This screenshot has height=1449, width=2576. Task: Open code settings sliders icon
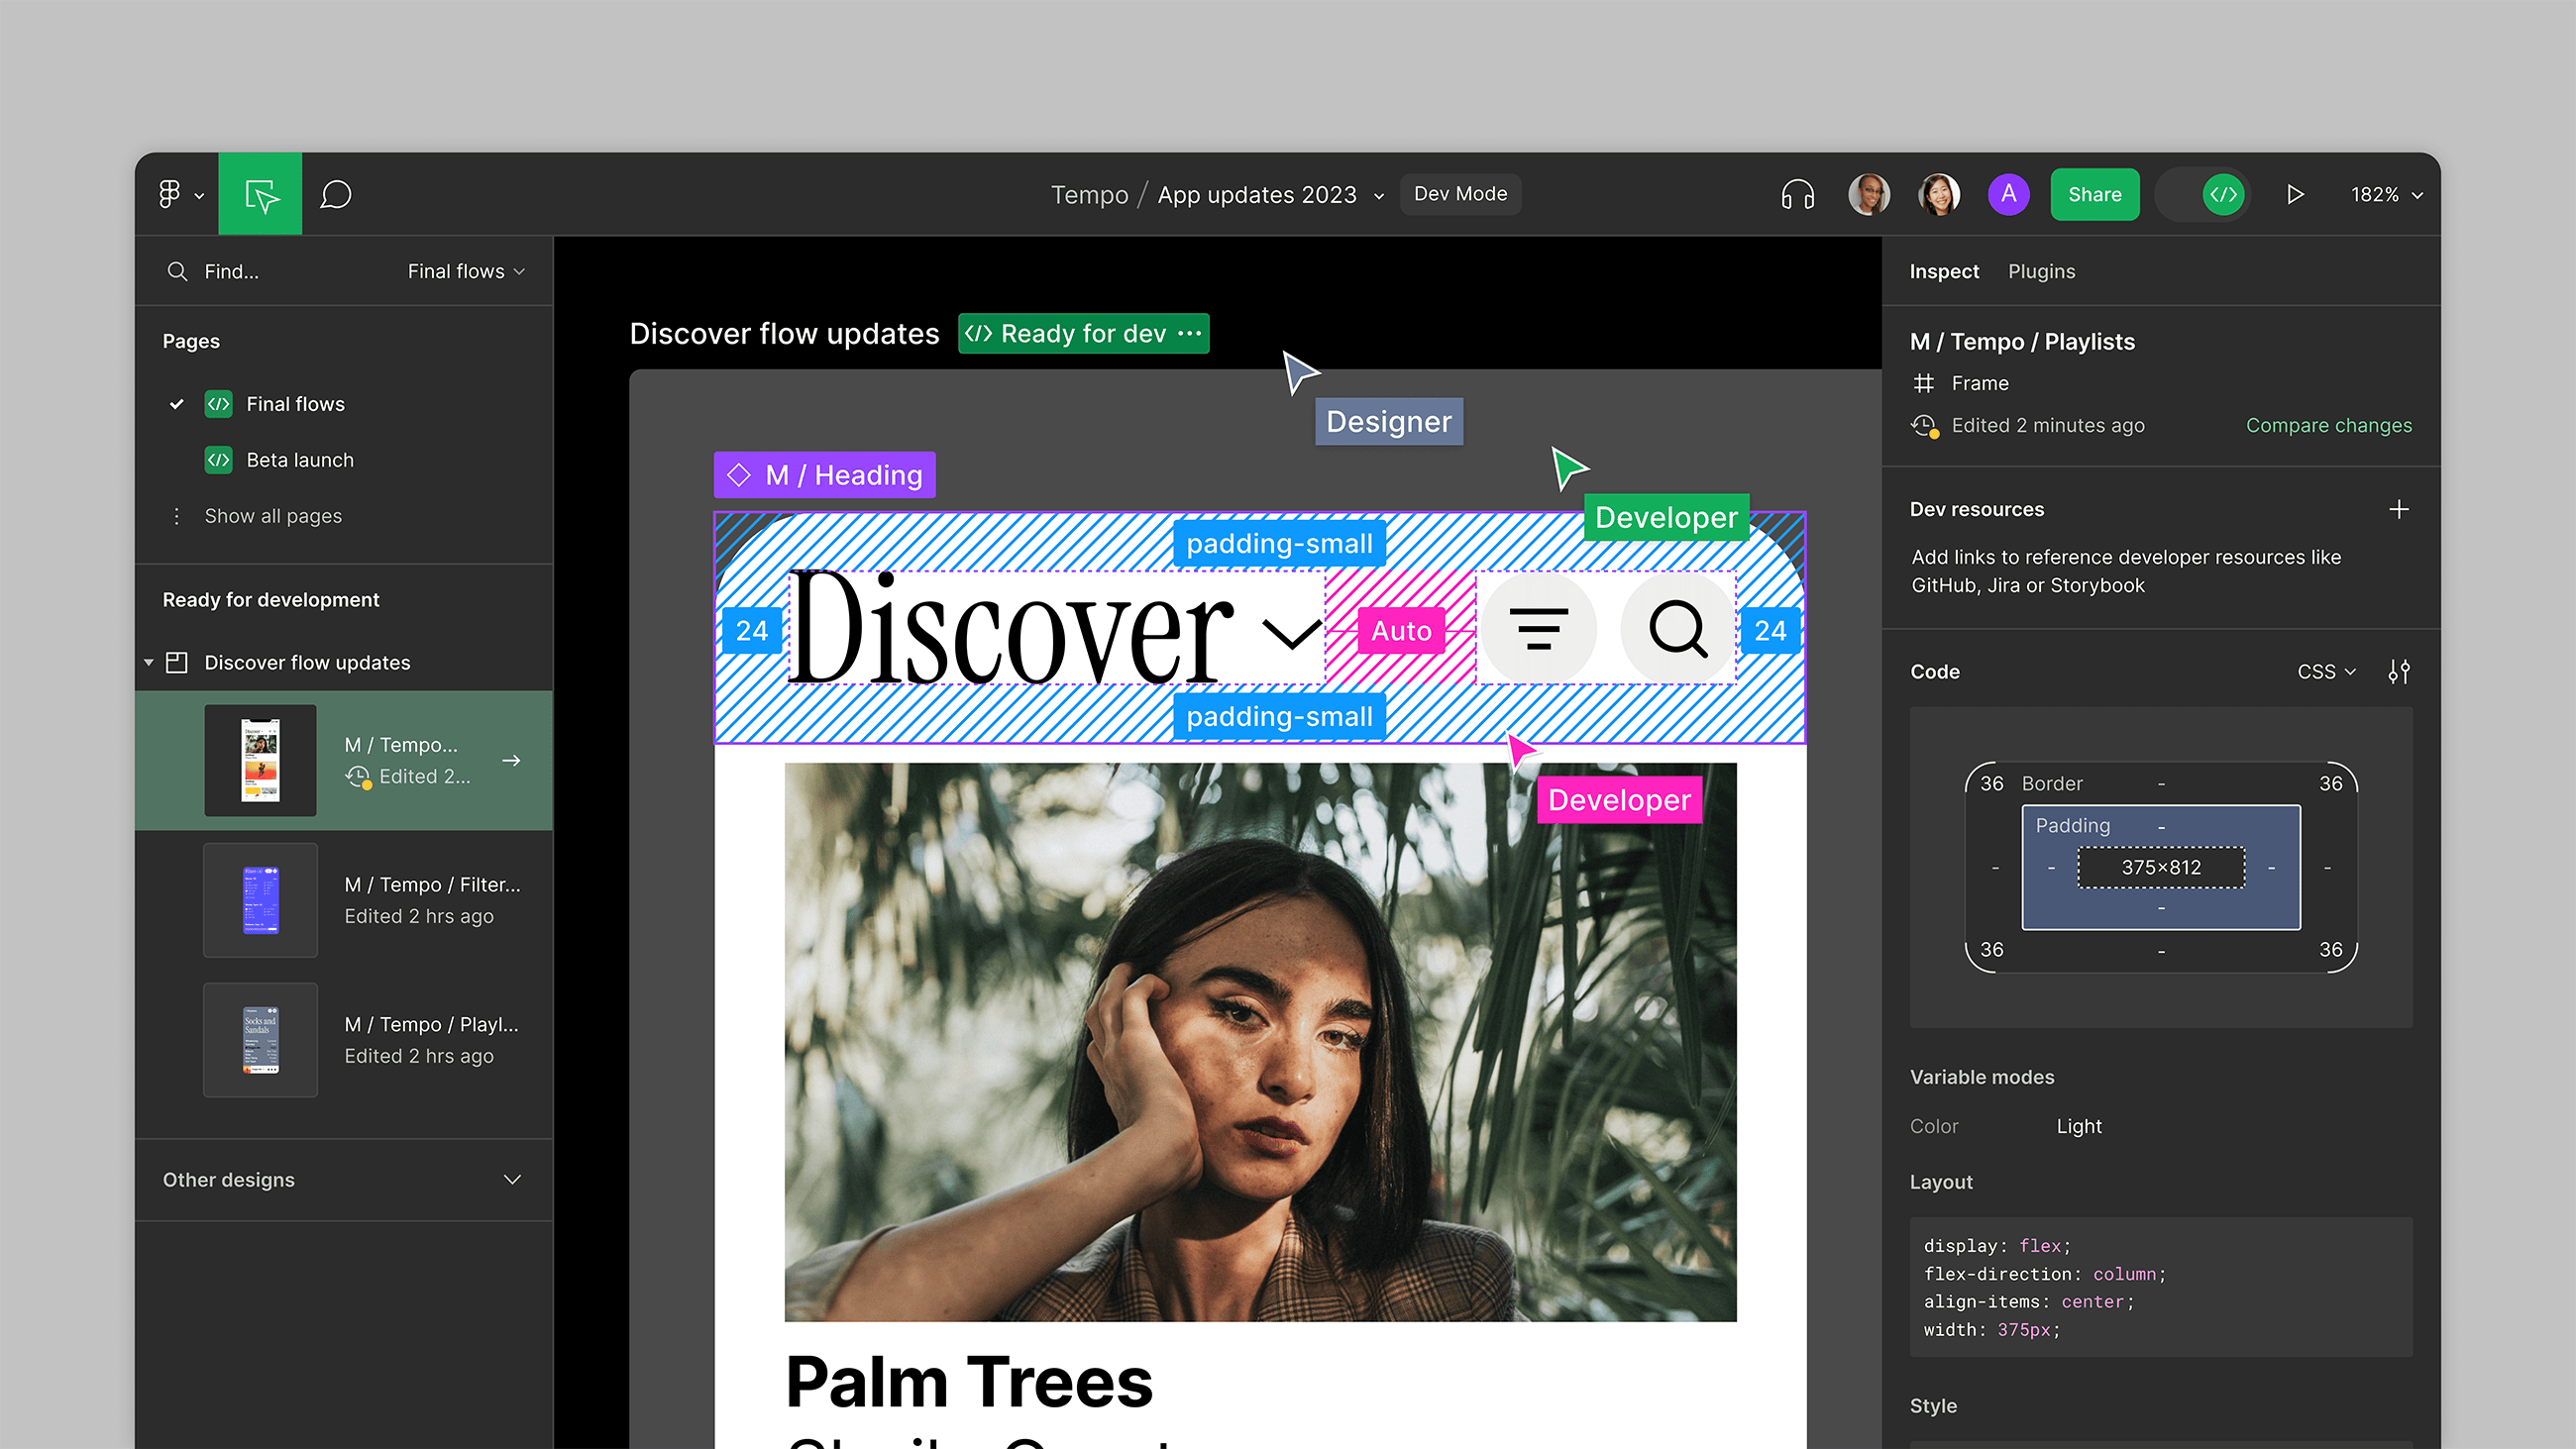point(2398,671)
